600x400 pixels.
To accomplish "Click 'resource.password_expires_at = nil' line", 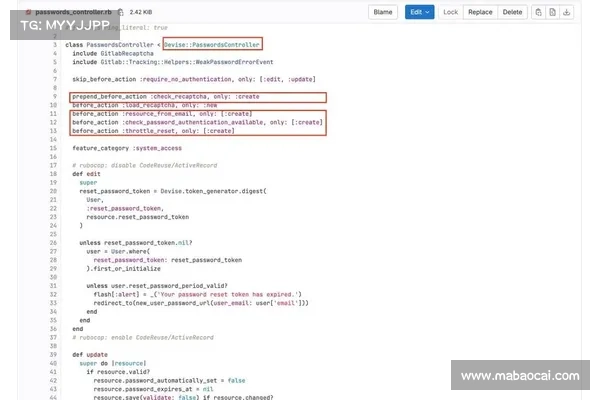I will coord(153,389).
